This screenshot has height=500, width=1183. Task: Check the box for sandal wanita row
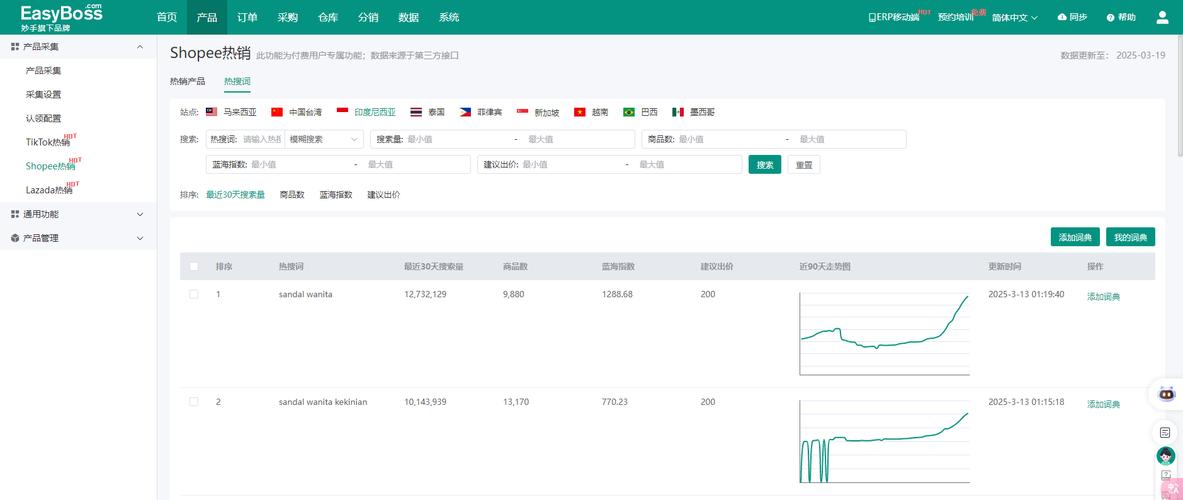[194, 294]
